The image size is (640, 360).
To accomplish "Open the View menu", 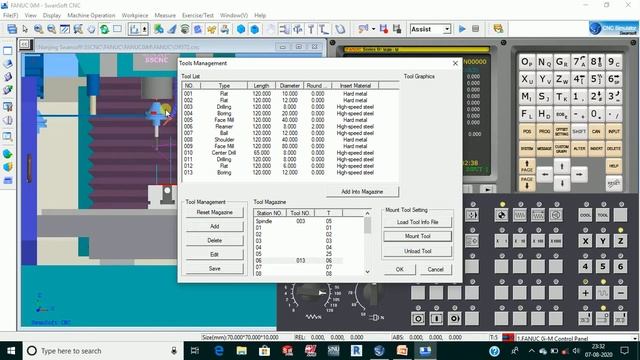I will coord(31,15).
